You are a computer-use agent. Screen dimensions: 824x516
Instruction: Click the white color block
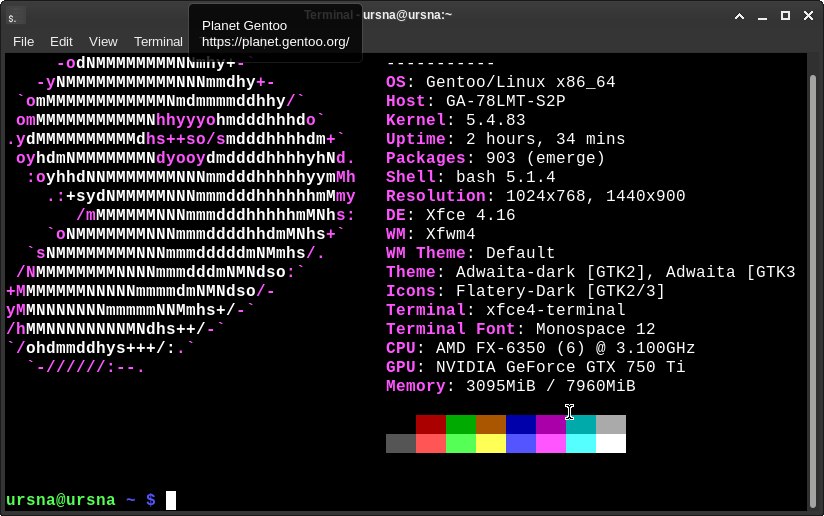coord(611,443)
